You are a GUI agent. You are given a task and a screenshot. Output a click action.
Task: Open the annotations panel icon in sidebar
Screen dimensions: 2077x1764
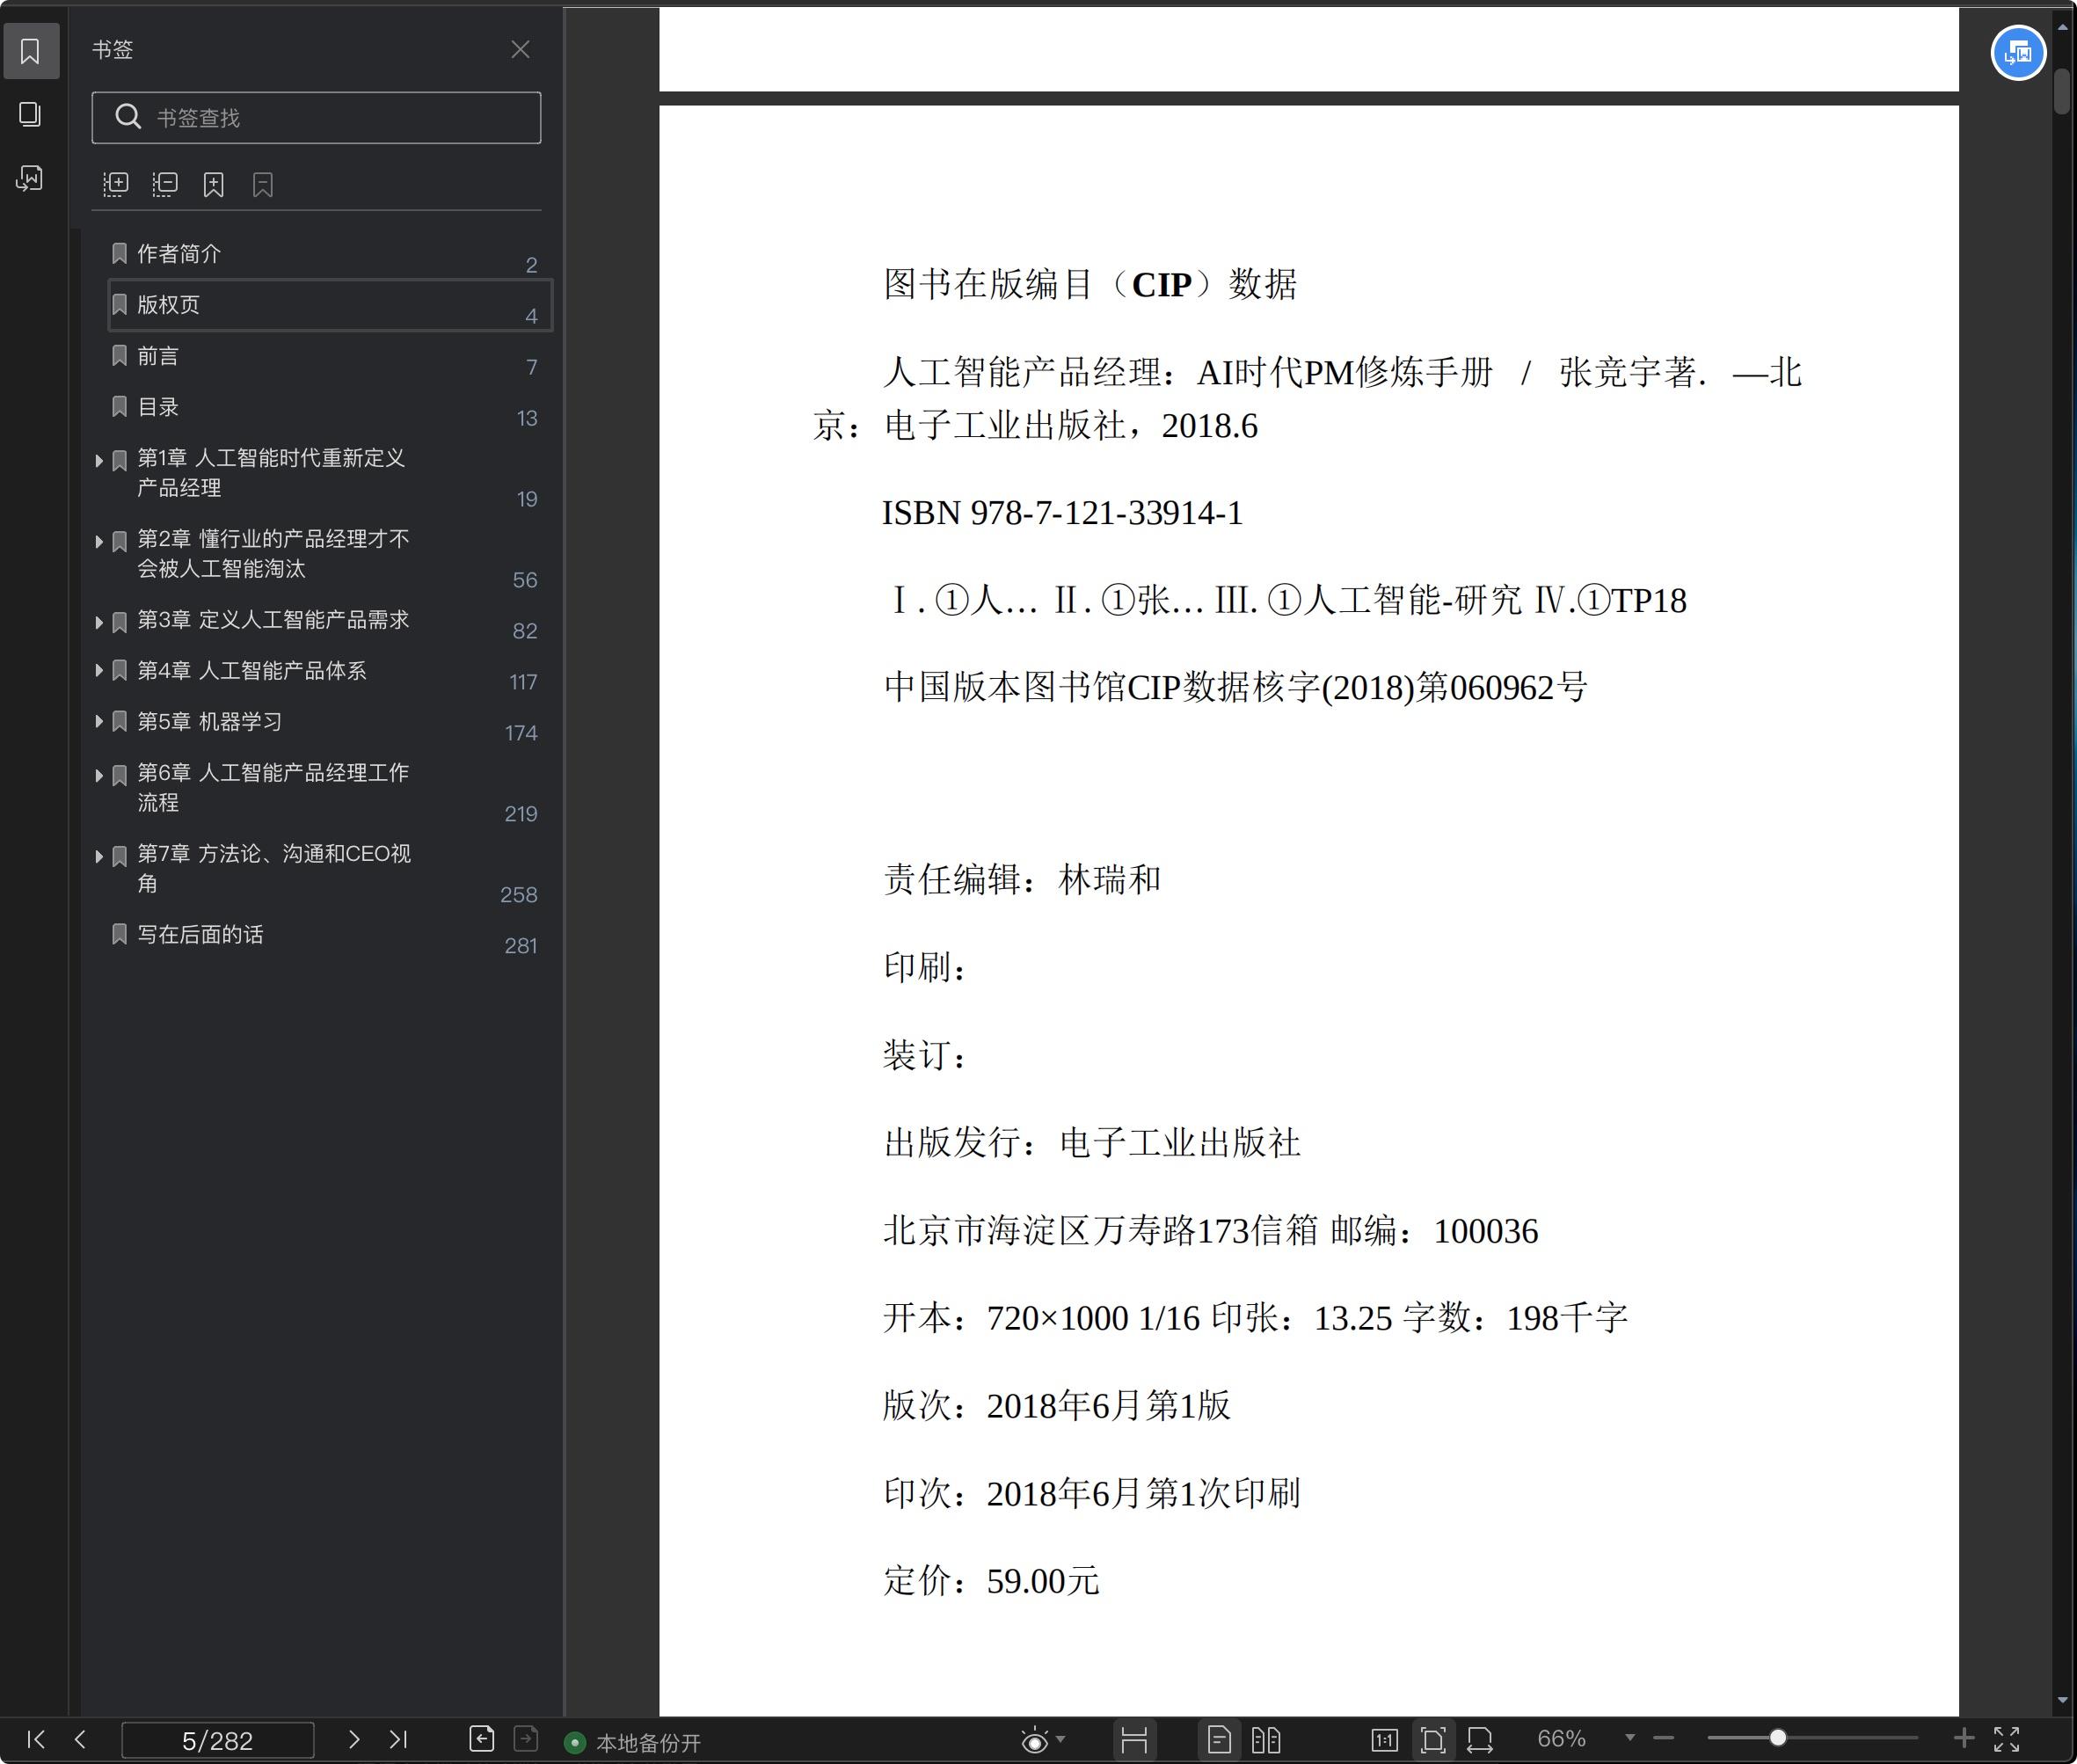[x=30, y=179]
